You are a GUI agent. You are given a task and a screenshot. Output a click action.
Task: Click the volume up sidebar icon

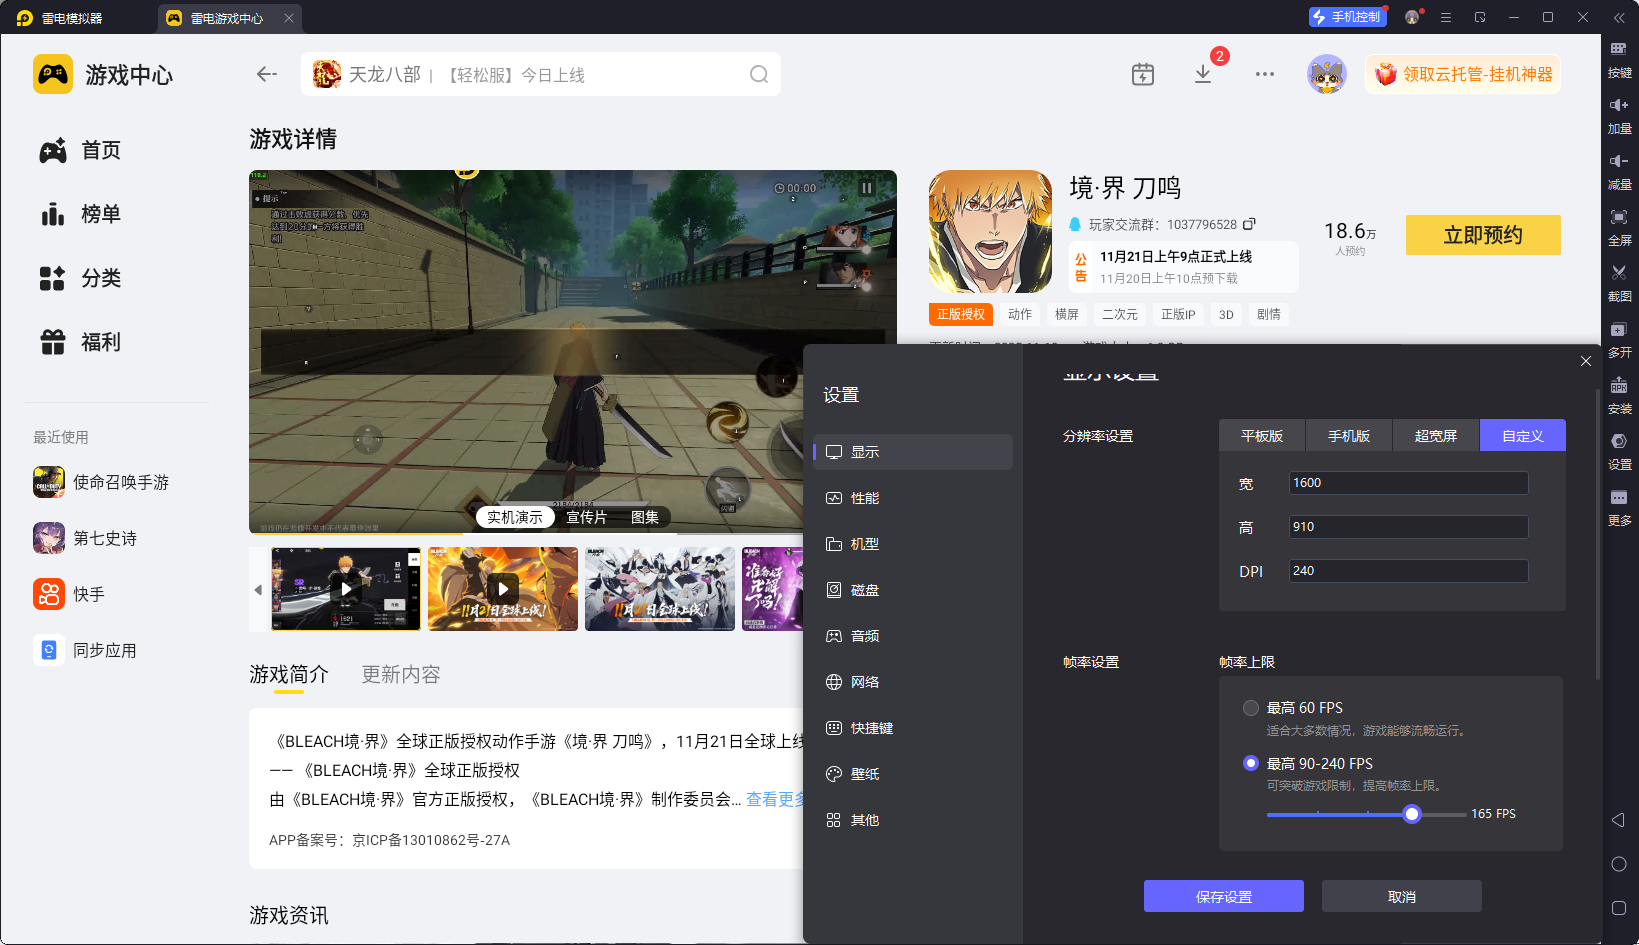tap(1619, 105)
